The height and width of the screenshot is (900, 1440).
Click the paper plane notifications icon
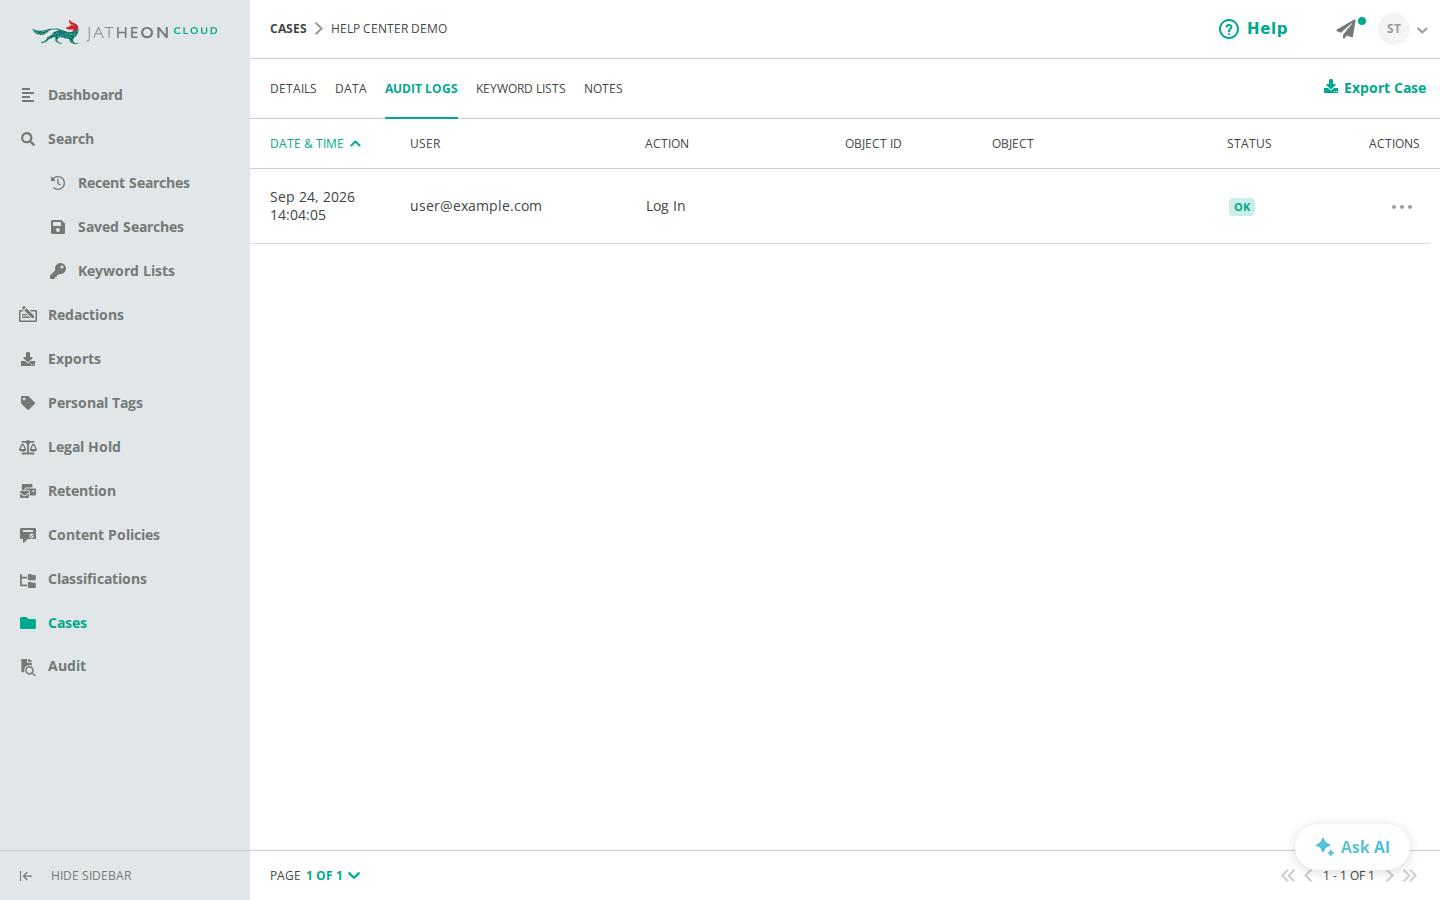[x=1347, y=29]
